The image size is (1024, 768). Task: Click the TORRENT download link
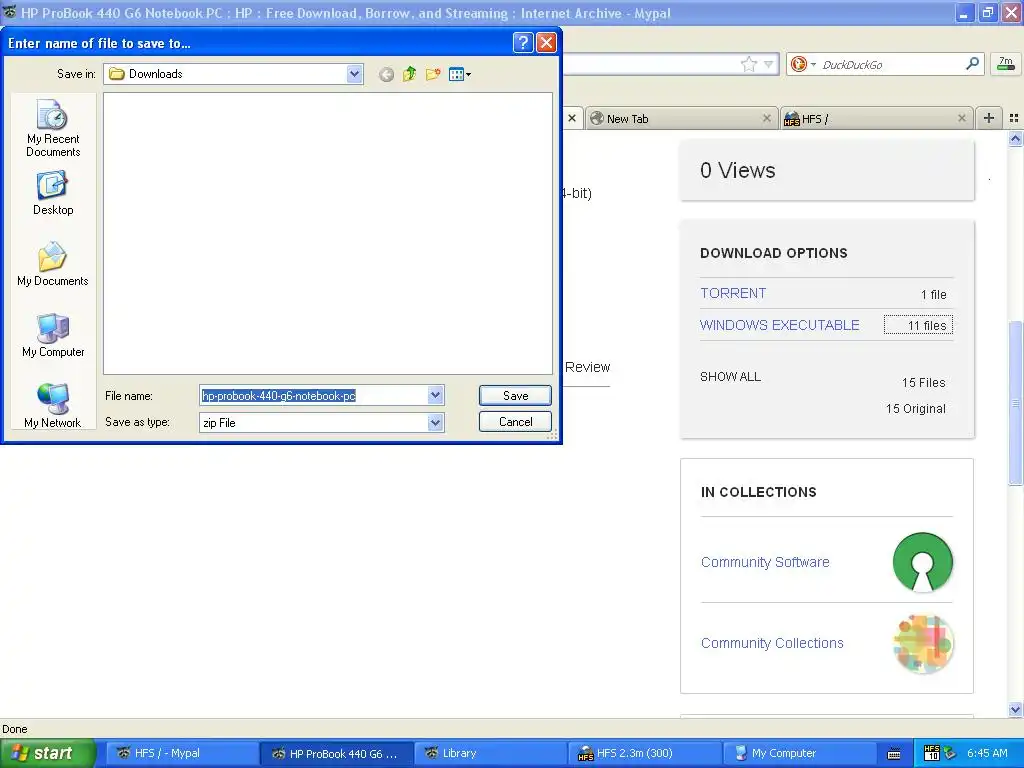point(733,293)
